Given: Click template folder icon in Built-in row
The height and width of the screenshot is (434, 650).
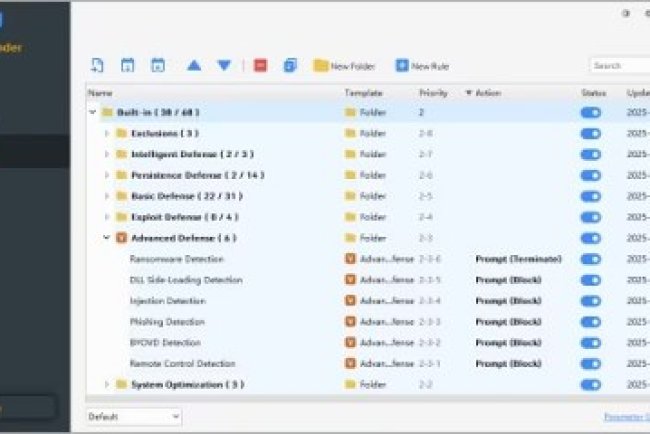Looking at the screenshot, I should coord(350,112).
